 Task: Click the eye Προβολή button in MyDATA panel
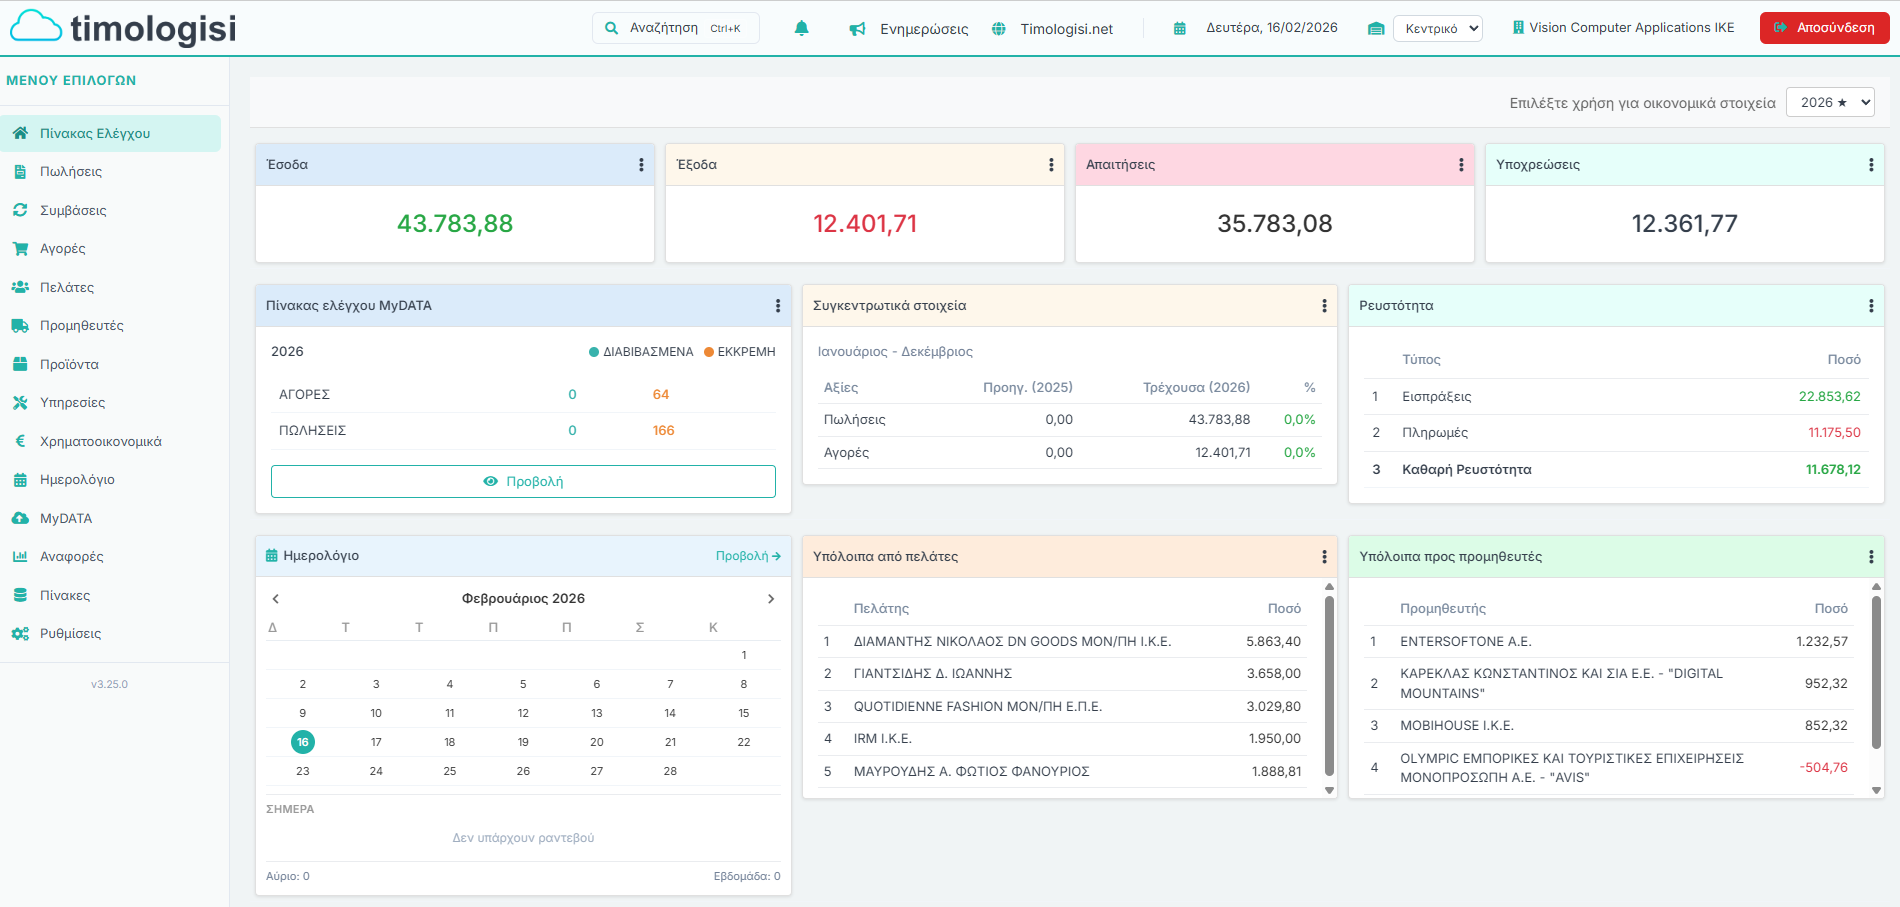point(523,481)
